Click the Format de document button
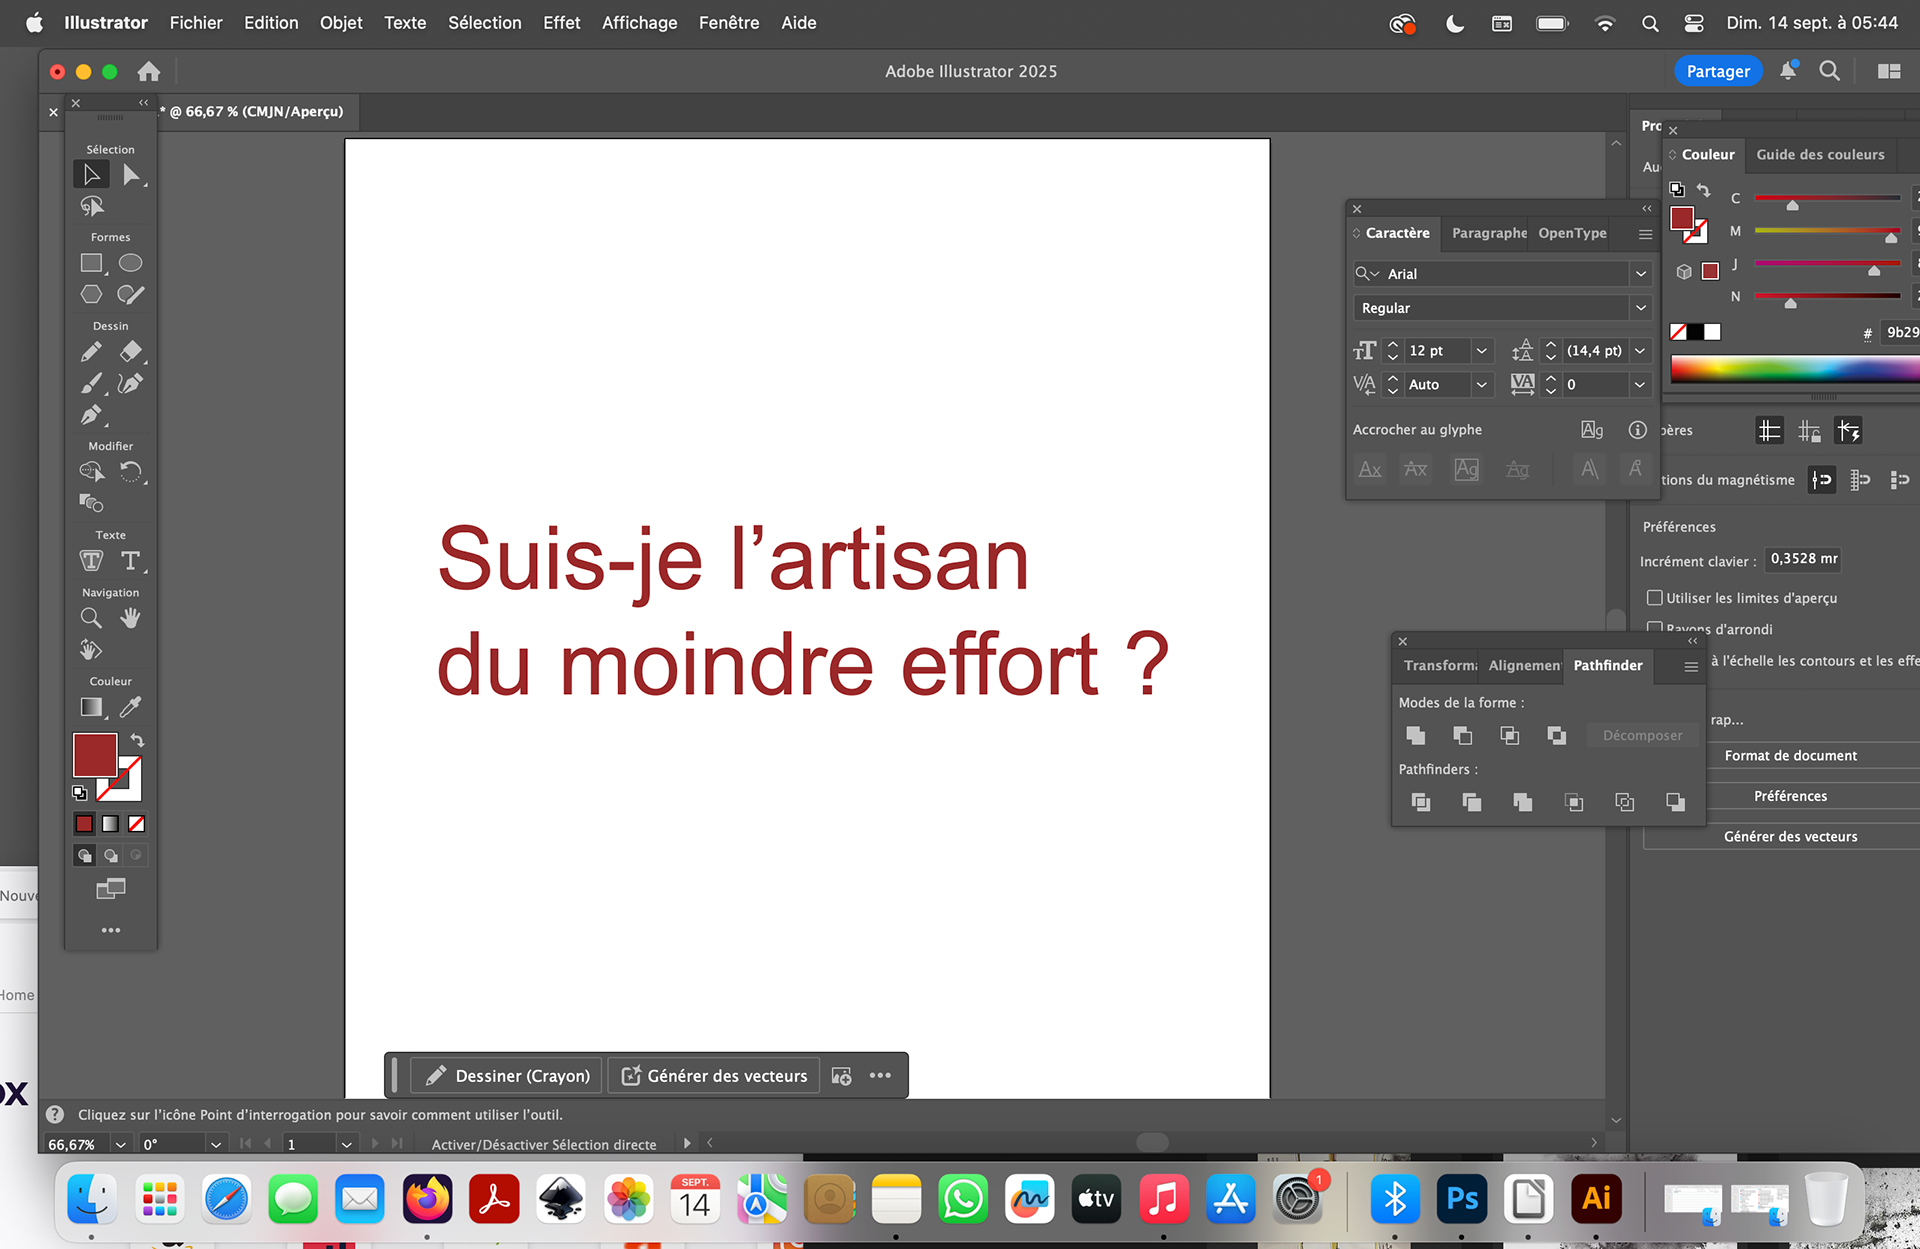This screenshot has height=1249, width=1920. point(1790,756)
